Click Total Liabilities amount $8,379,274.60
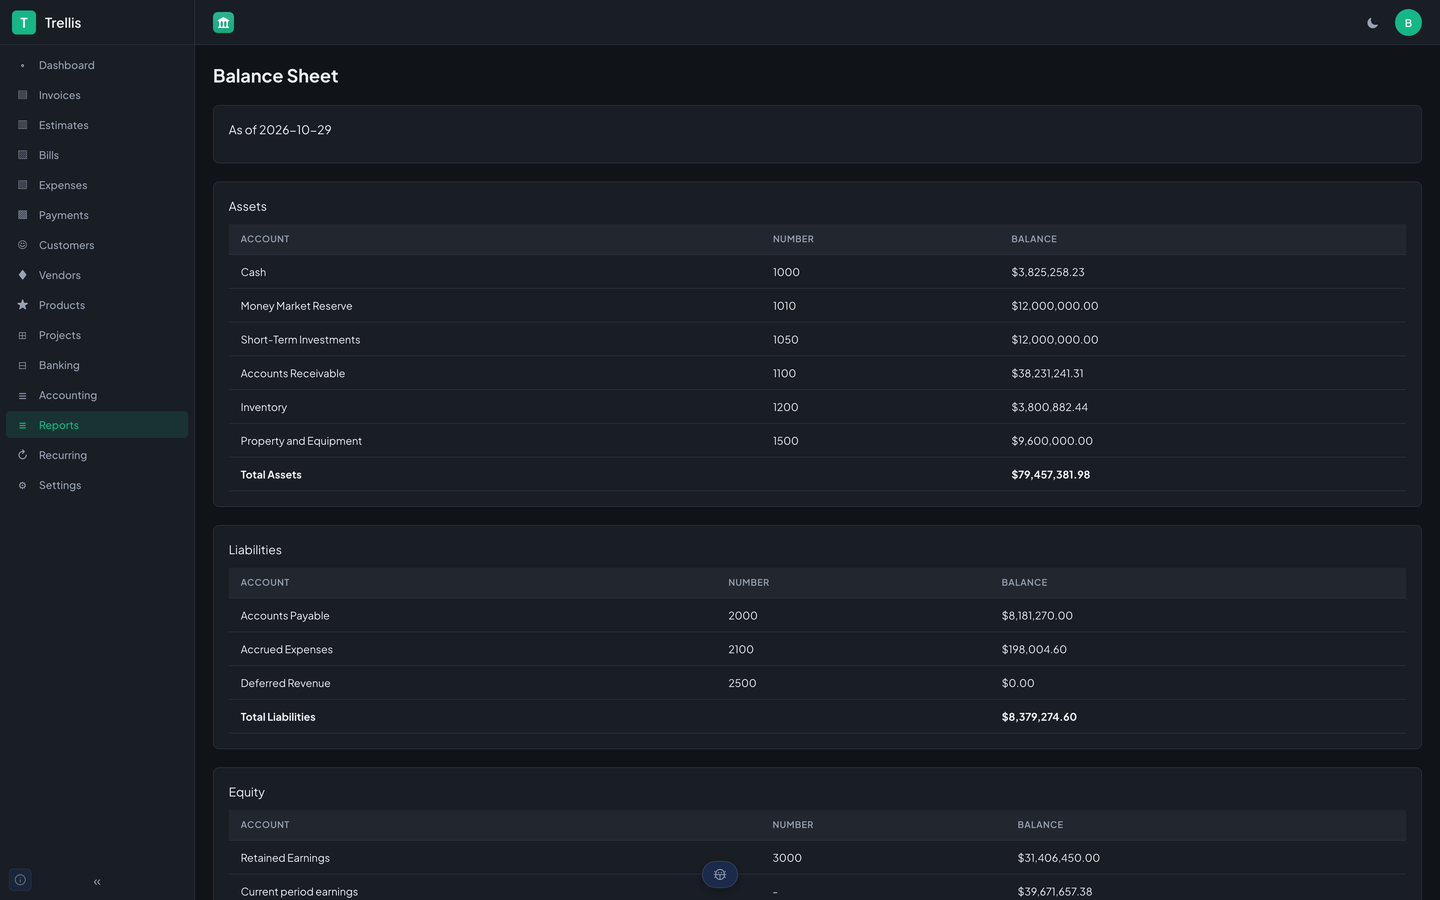Image resolution: width=1440 pixels, height=900 pixels. tap(1039, 717)
